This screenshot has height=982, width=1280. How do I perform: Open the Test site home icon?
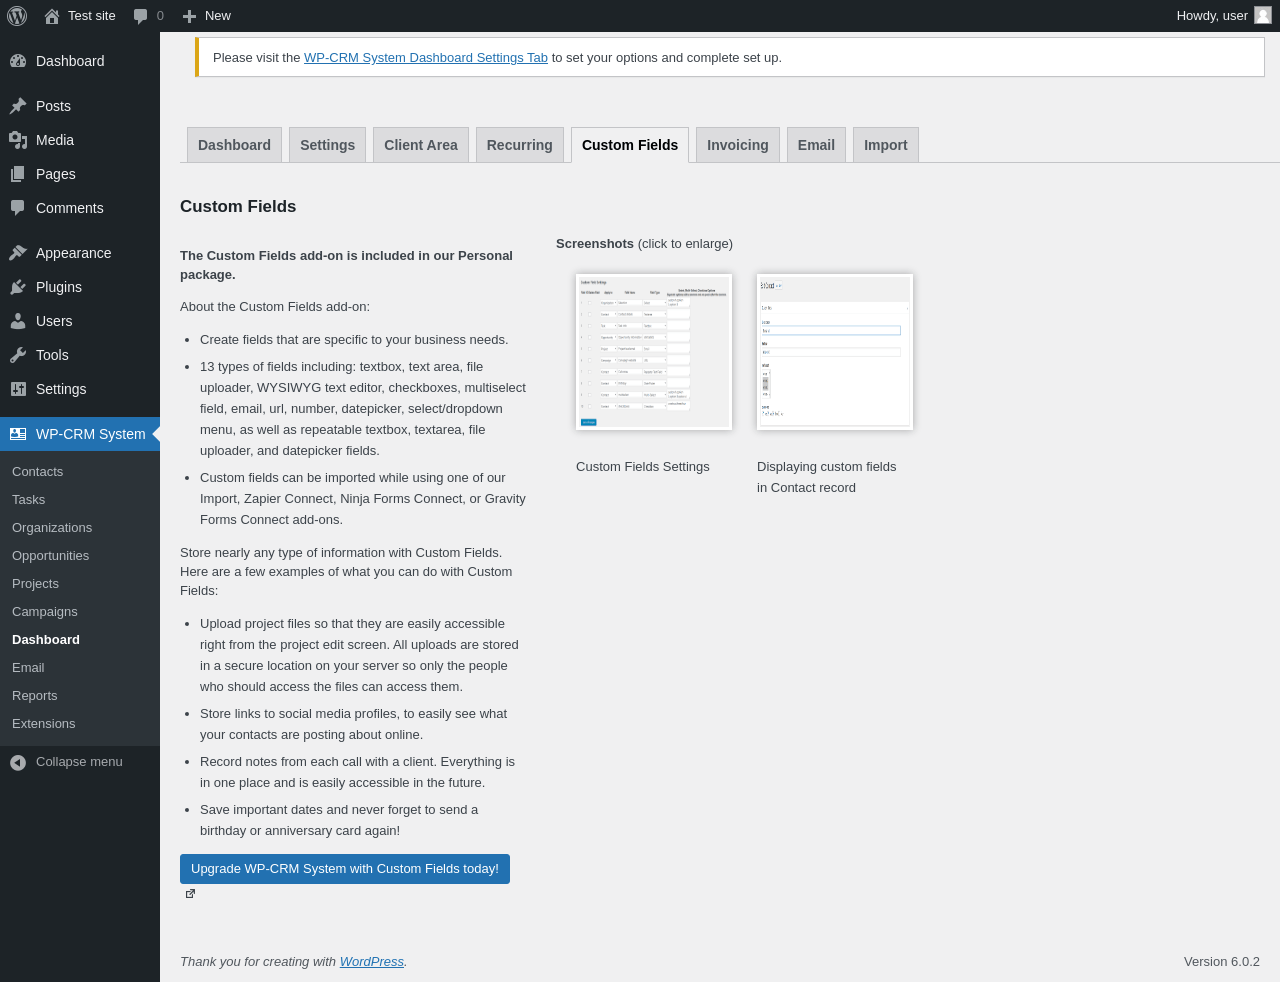point(52,16)
